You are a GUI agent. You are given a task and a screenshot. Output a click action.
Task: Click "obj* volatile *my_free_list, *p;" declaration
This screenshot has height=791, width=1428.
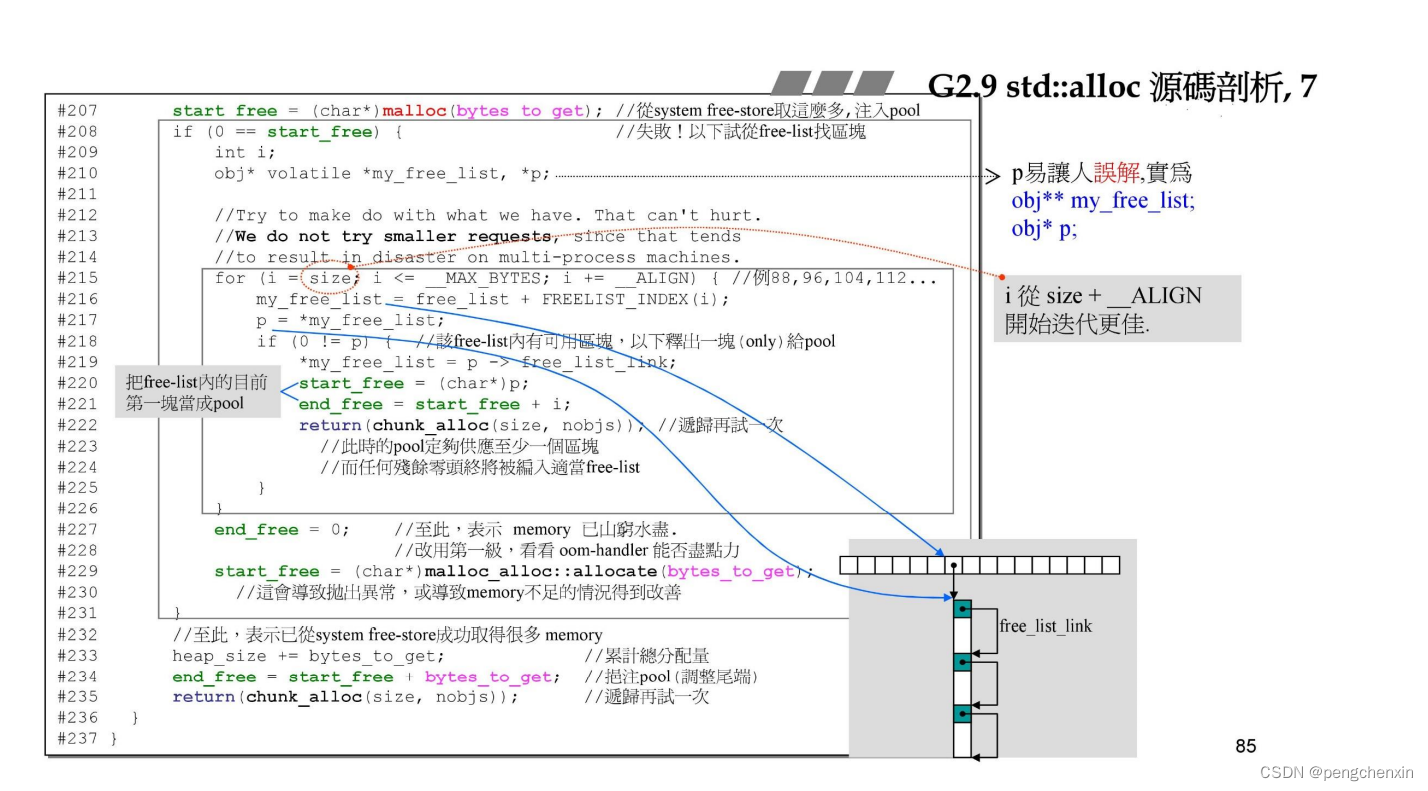[383, 174]
